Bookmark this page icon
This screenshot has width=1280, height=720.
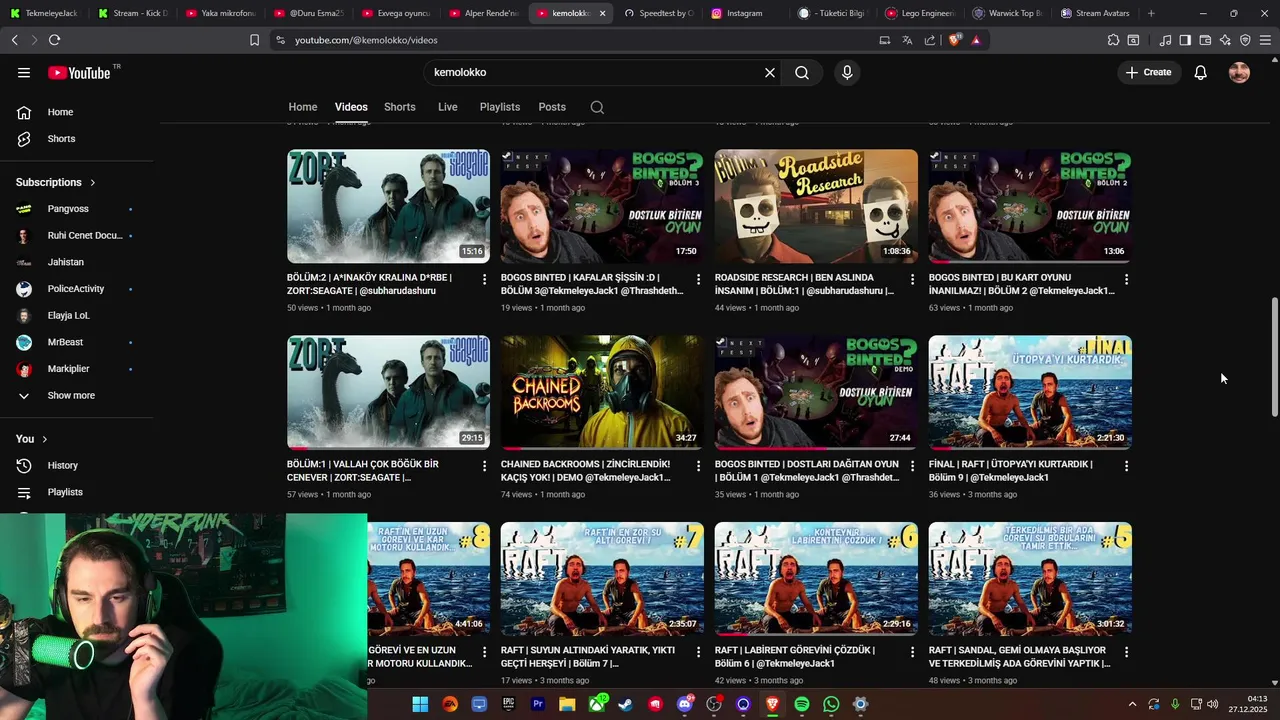(254, 40)
